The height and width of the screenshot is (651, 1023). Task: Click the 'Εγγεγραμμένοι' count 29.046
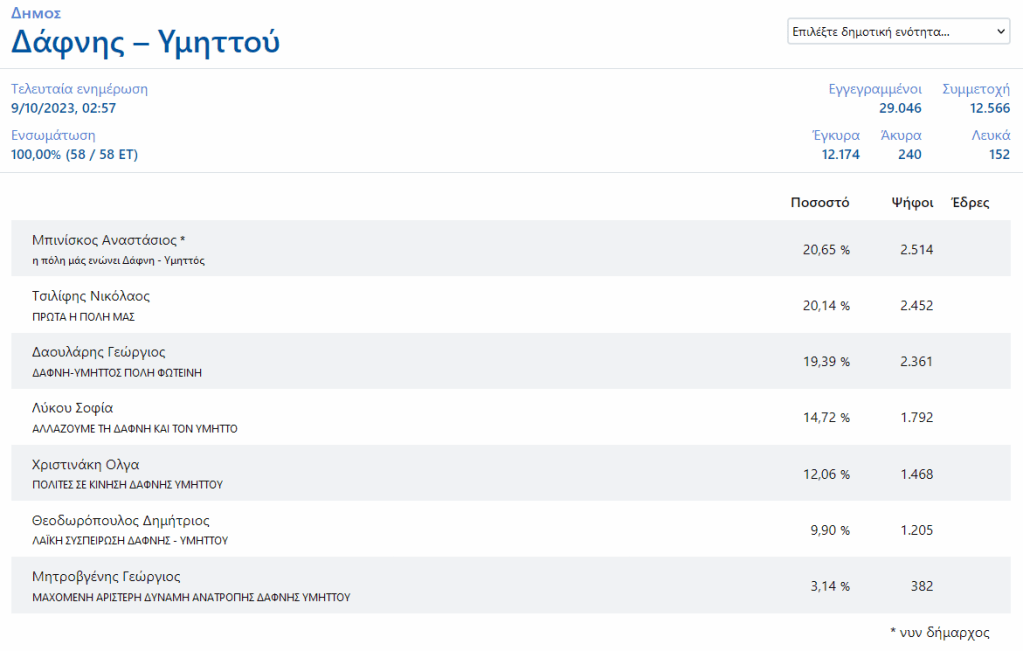point(900,108)
